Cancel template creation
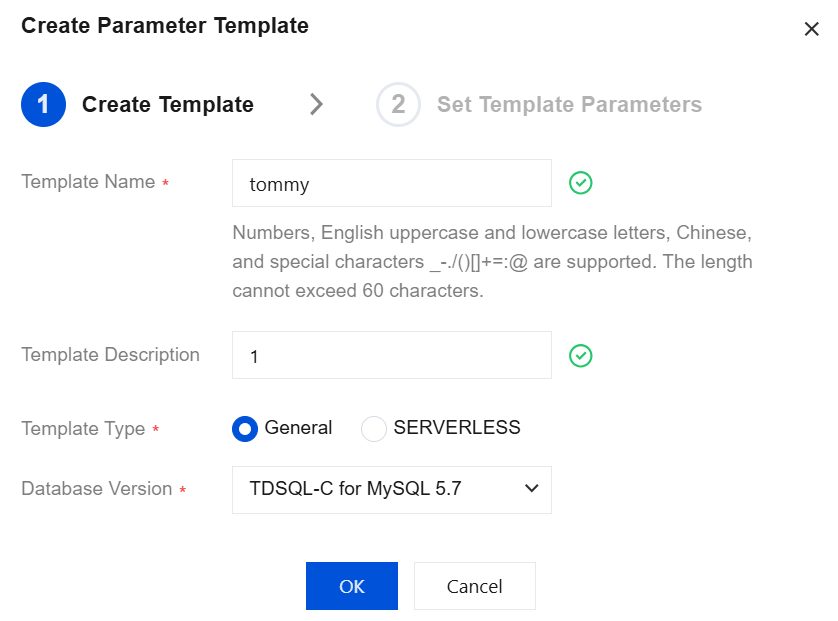838x621 pixels. [474, 586]
